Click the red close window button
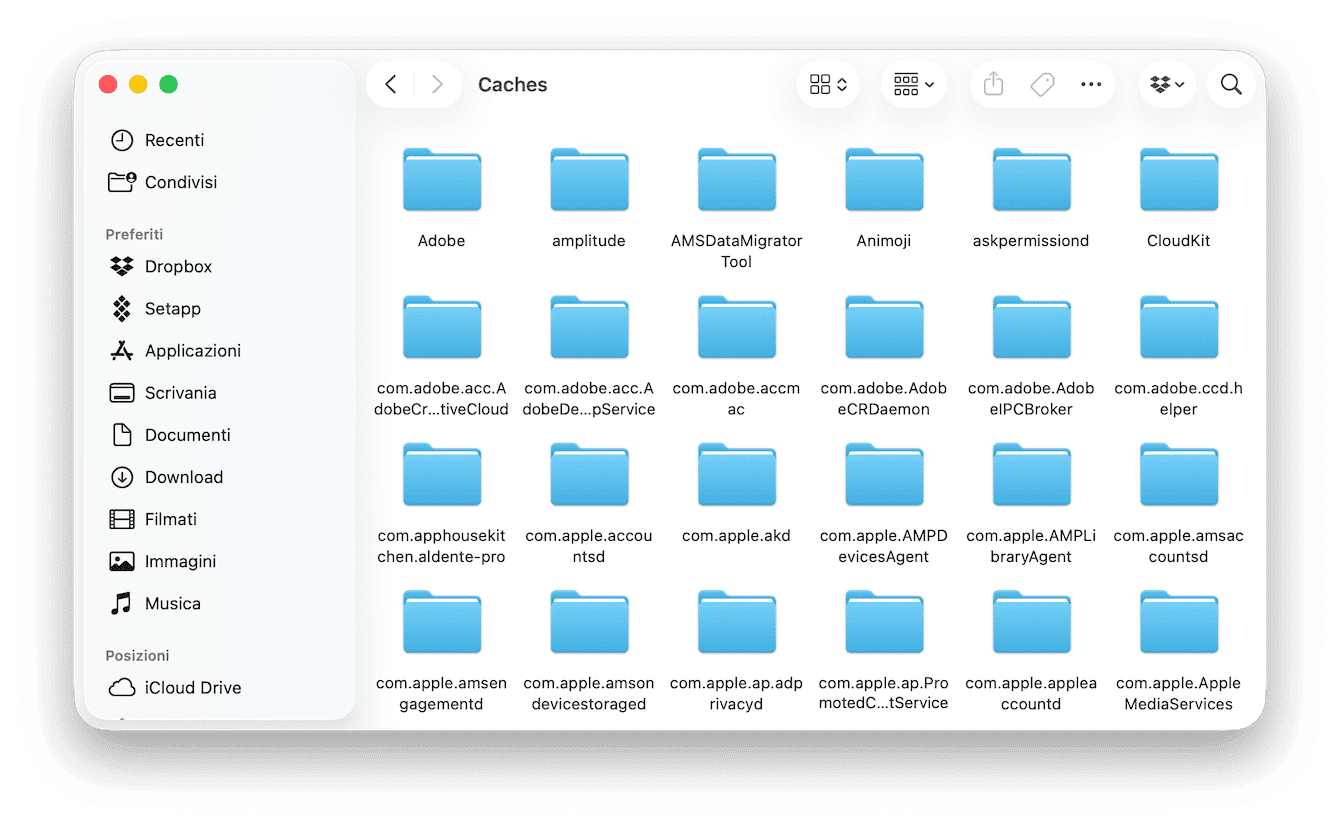 108,85
